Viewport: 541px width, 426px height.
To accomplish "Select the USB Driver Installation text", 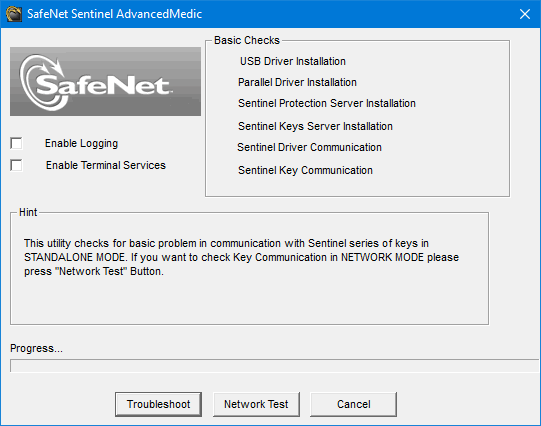I will (x=293, y=61).
